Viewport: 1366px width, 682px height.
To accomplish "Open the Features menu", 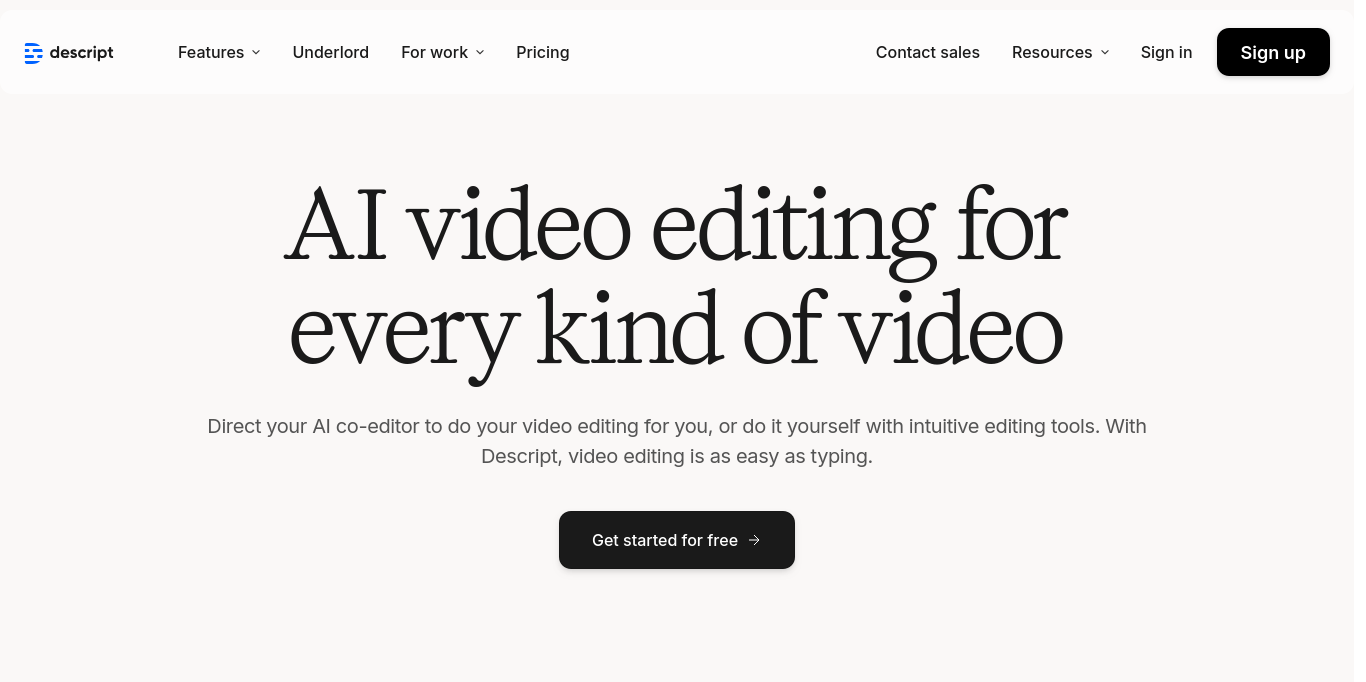I will pyautogui.click(x=211, y=53).
